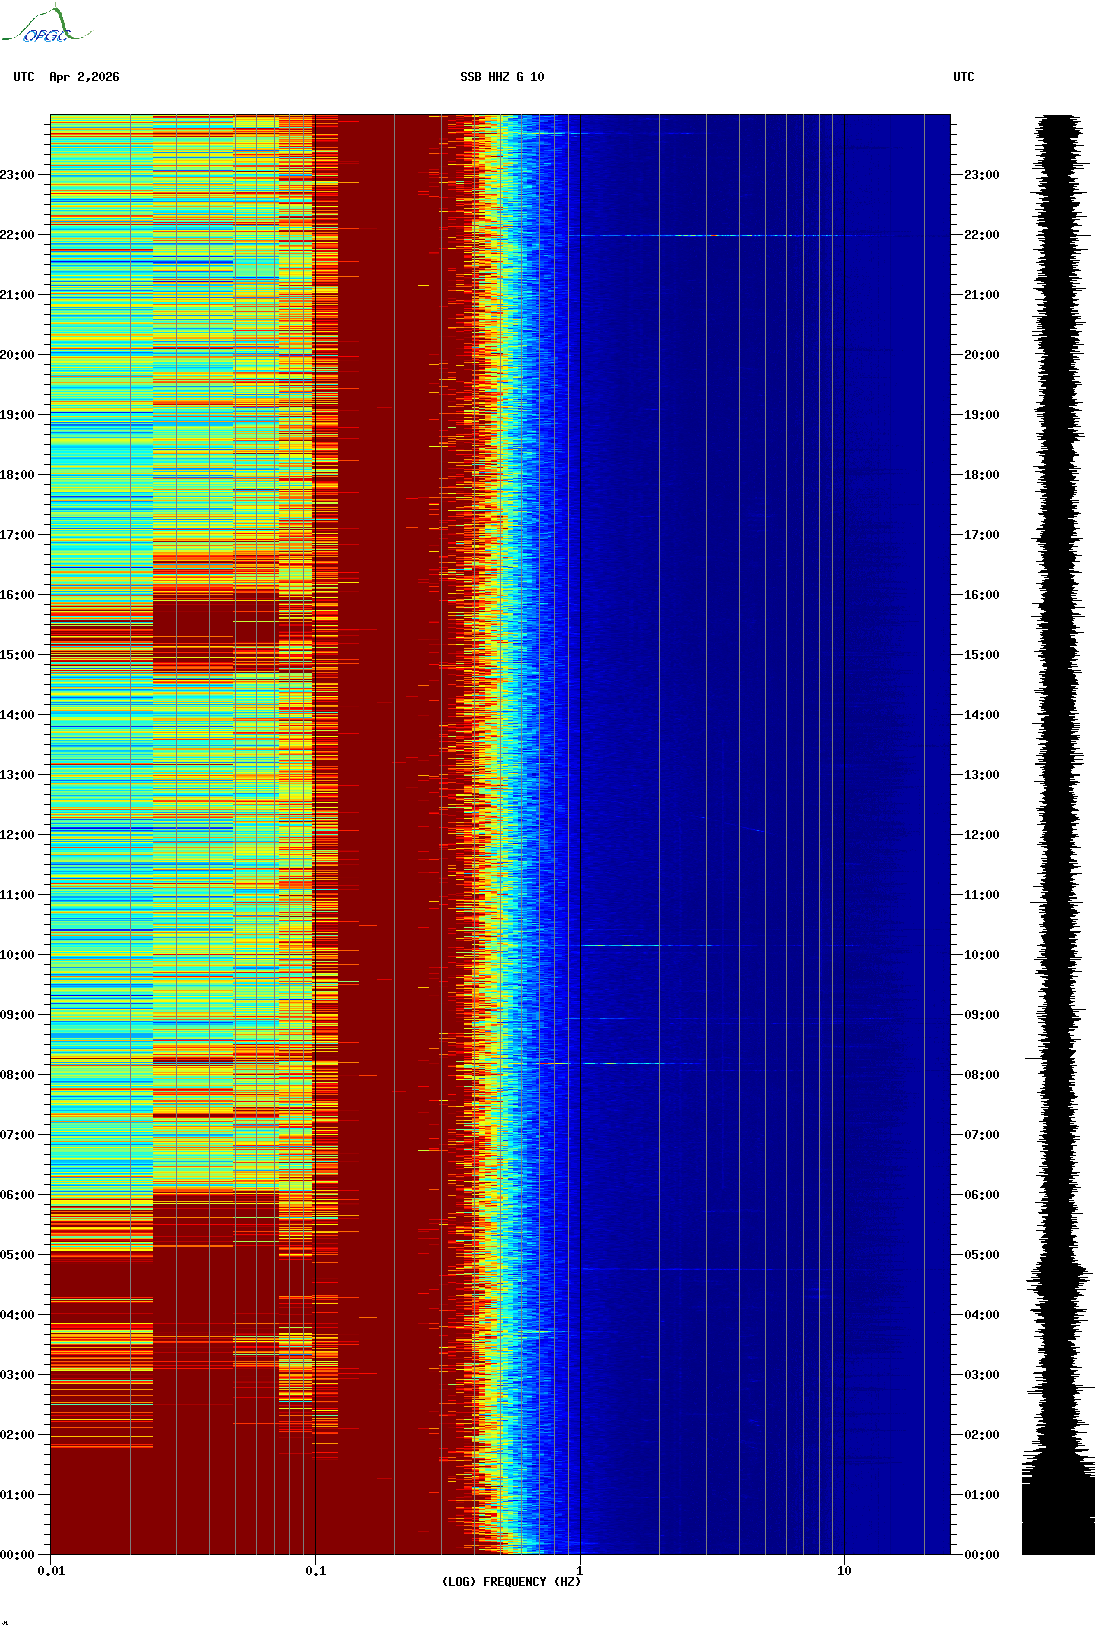Viewport: 1102px width, 1634px height.
Task: Click the '19:00' label on the left time axis
Action: pyautogui.click(x=18, y=415)
